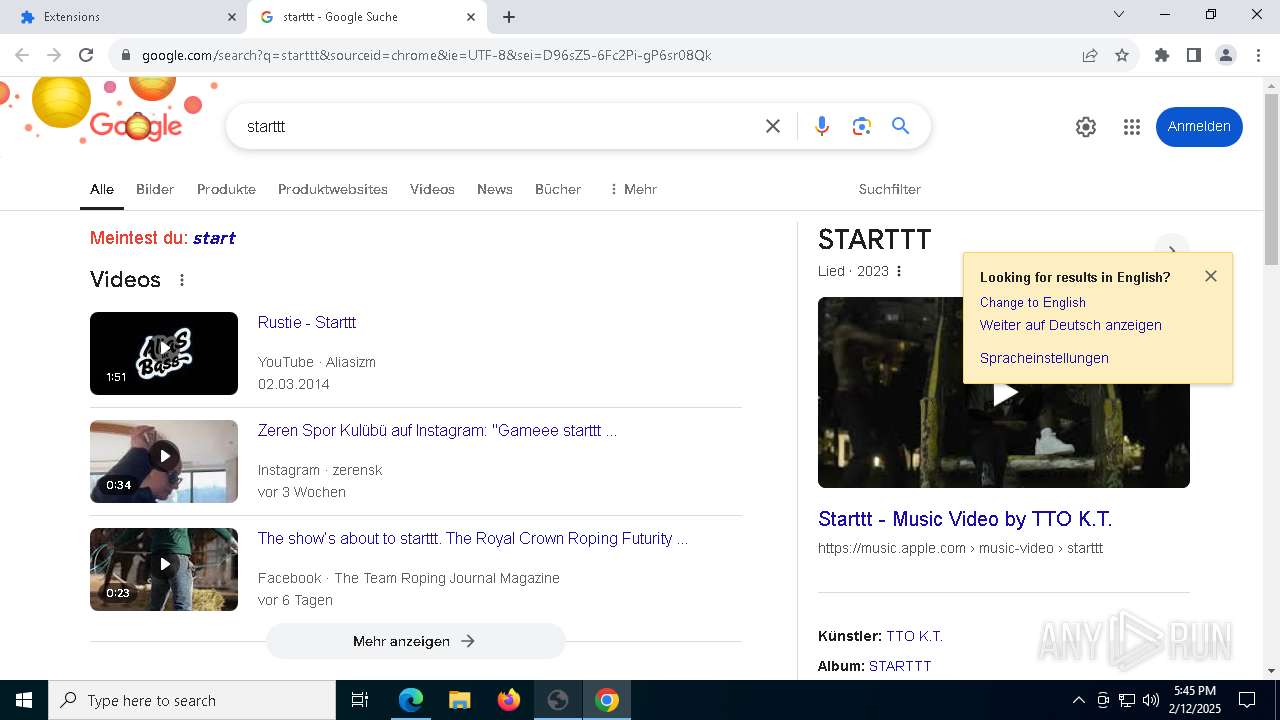Viewport: 1280px width, 720px height.
Task: Play the STARTTT music video preview
Action: pos(1004,392)
